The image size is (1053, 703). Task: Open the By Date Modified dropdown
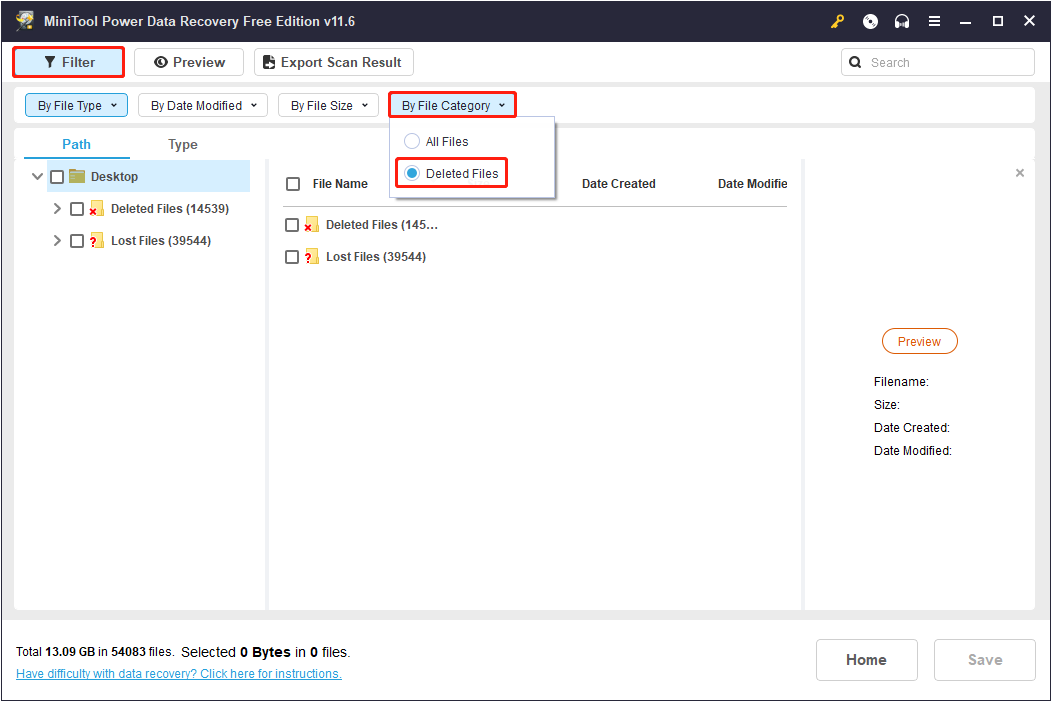[x=202, y=105]
